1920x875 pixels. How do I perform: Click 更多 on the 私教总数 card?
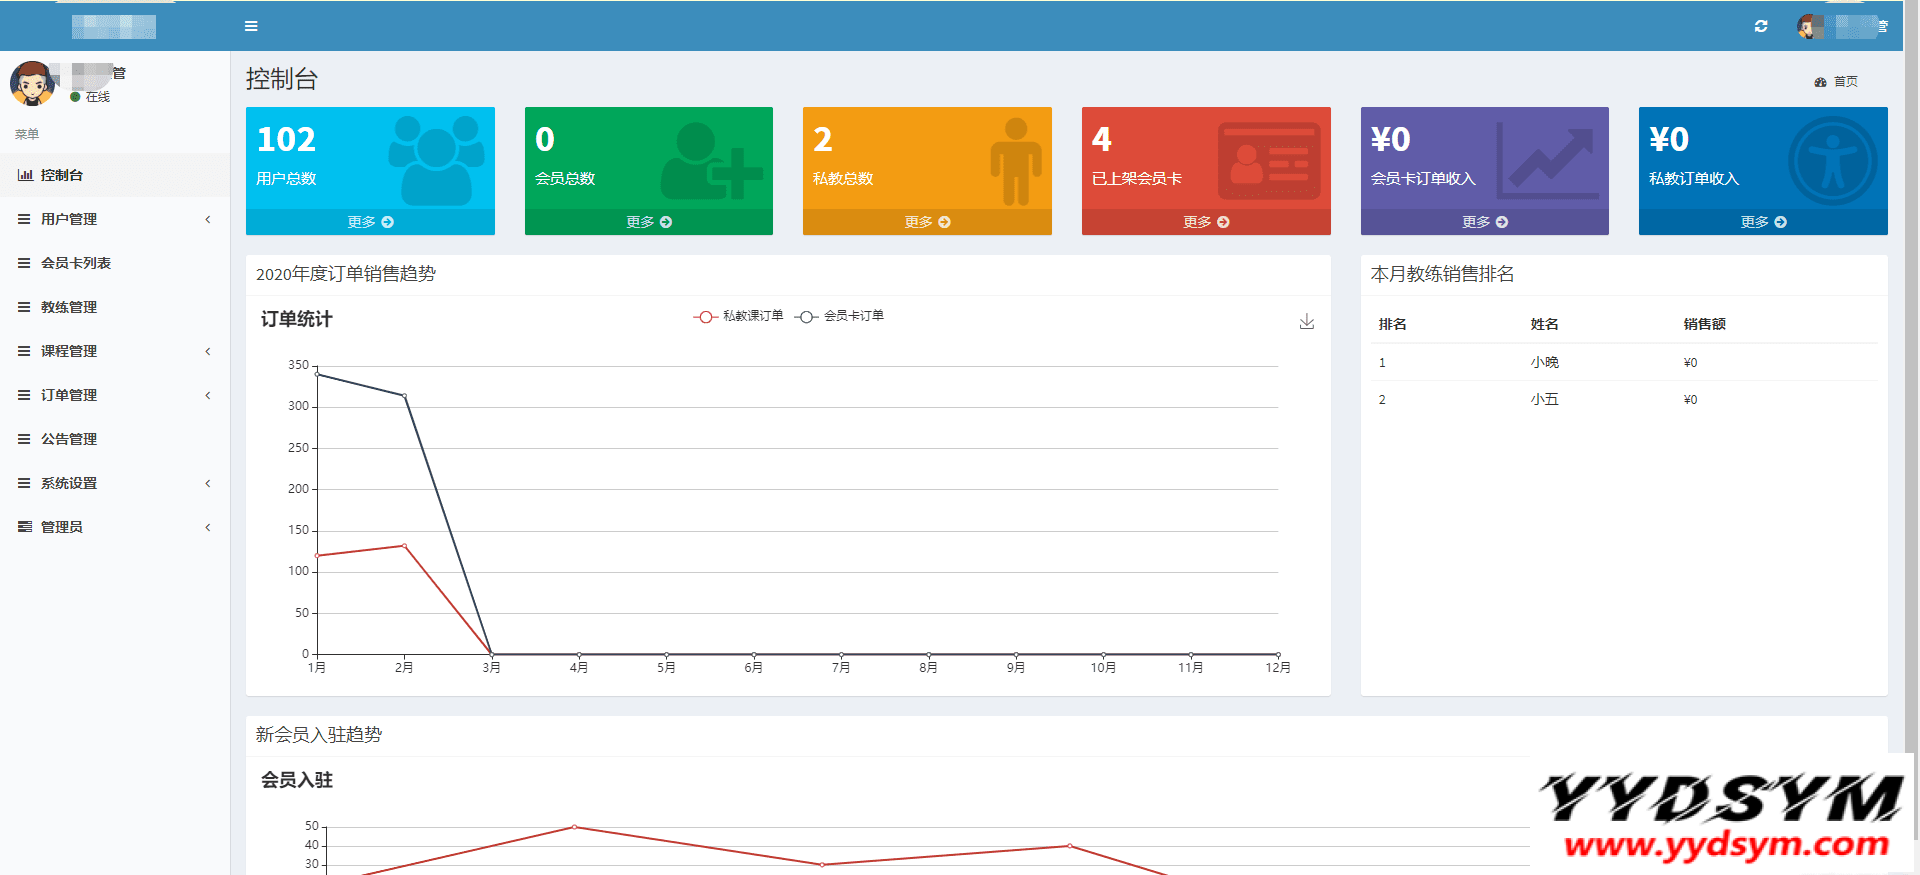click(927, 222)
